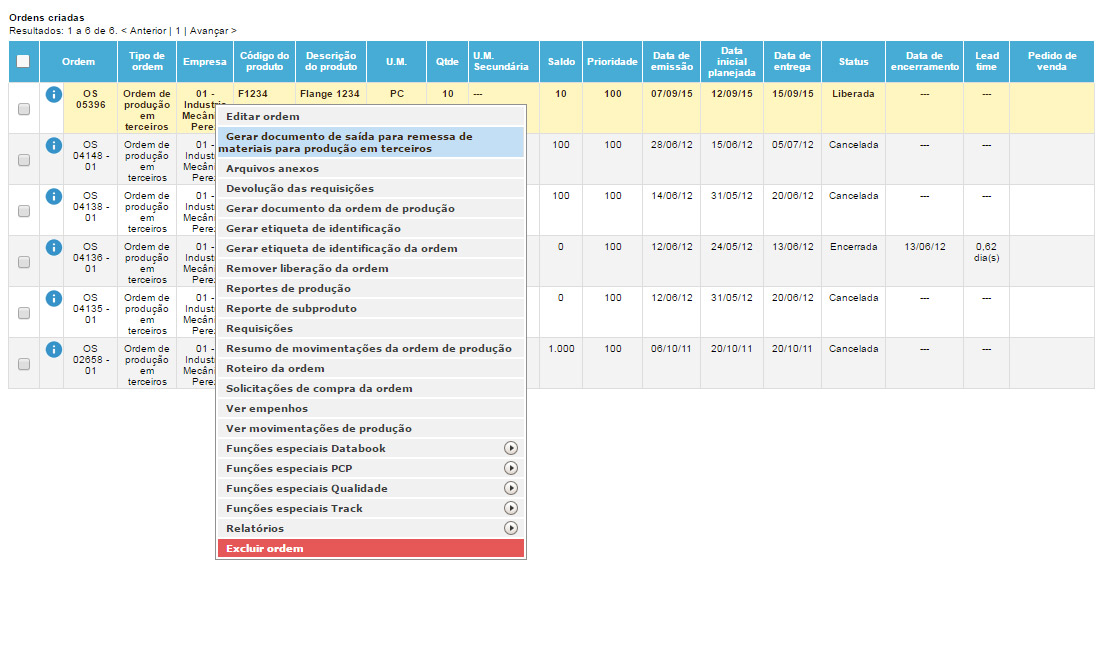This screenshot has width=1106, height=672.
Task: Open Resumo de movimentações da ordem de produção
Action: (371, 348)
